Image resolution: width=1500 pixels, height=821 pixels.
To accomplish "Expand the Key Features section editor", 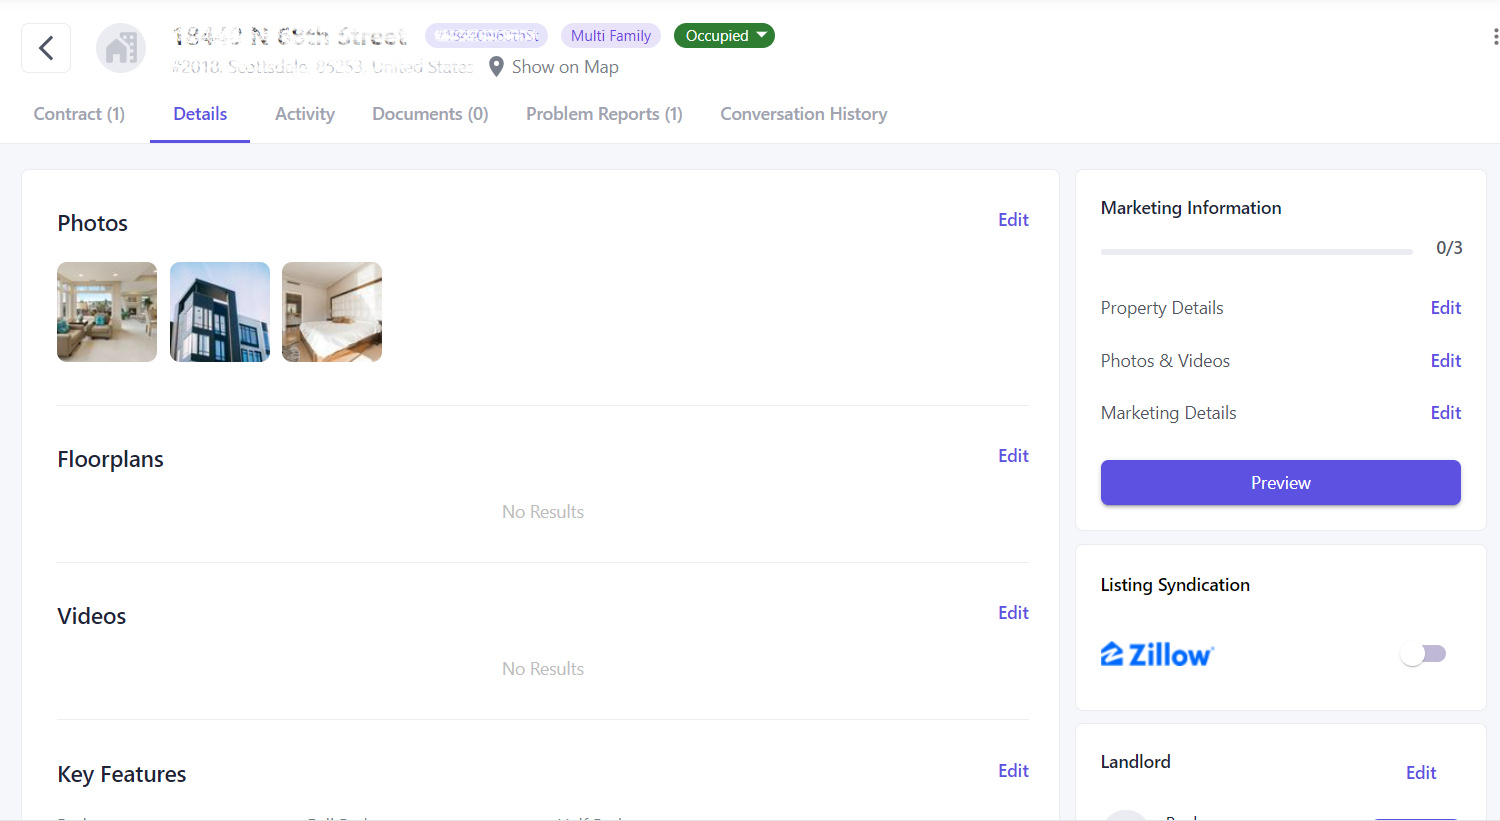I will coord(1012,770).
